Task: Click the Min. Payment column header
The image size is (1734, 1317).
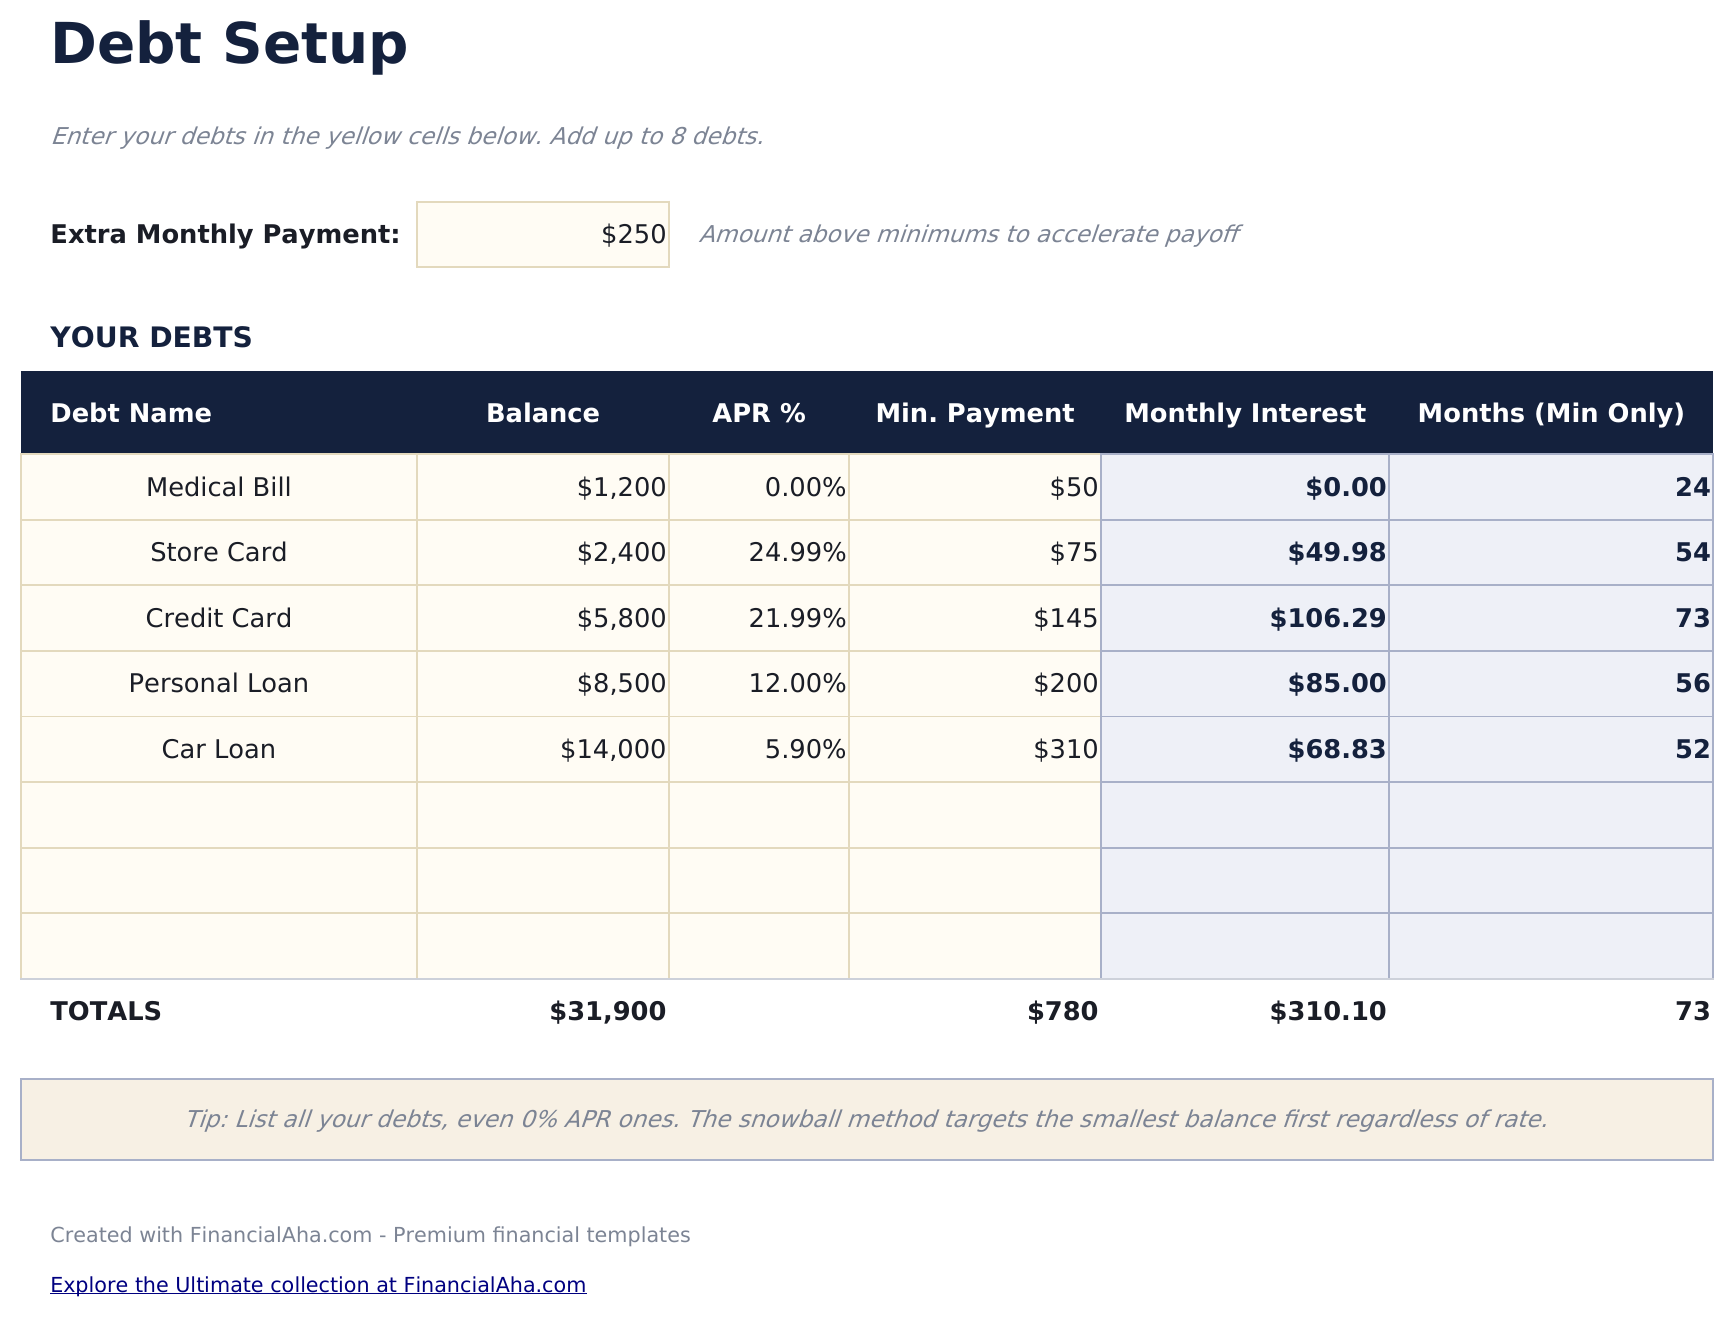Action: 975,412
